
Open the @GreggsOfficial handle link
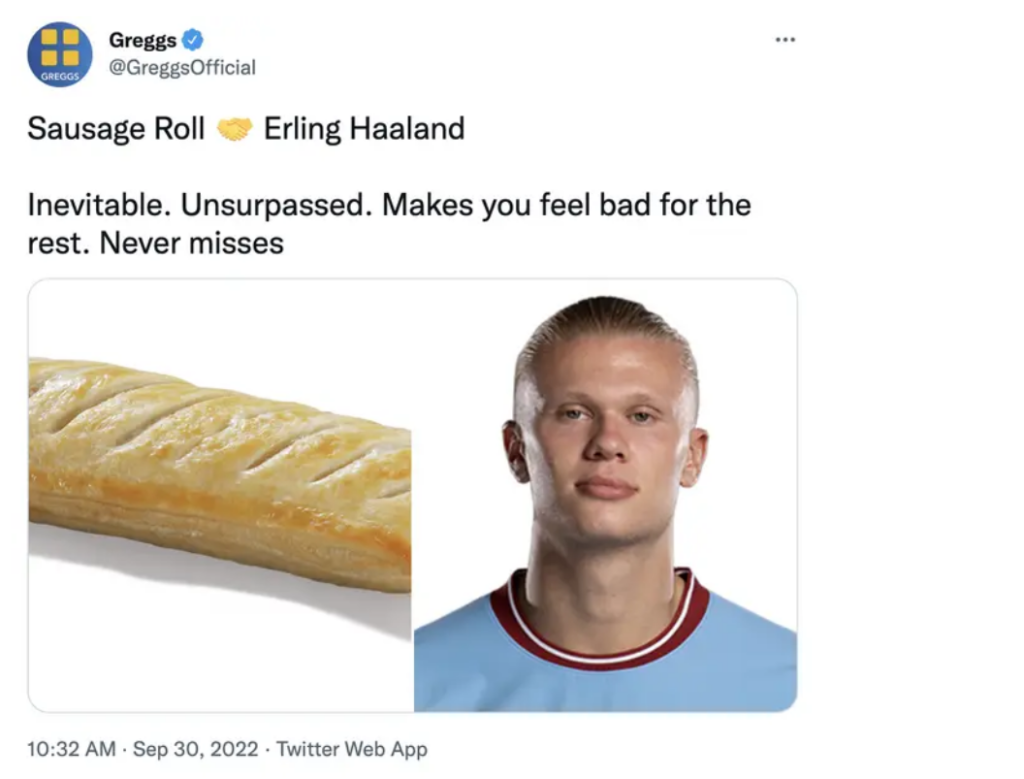click(182, 67)
